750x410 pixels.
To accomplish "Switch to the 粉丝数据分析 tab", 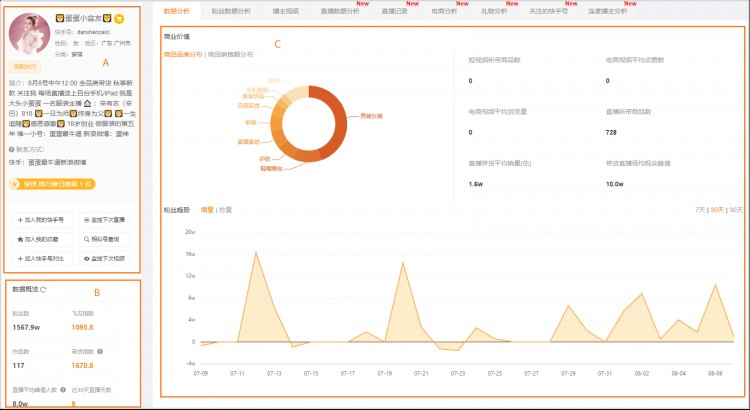I will click(231, 10).
